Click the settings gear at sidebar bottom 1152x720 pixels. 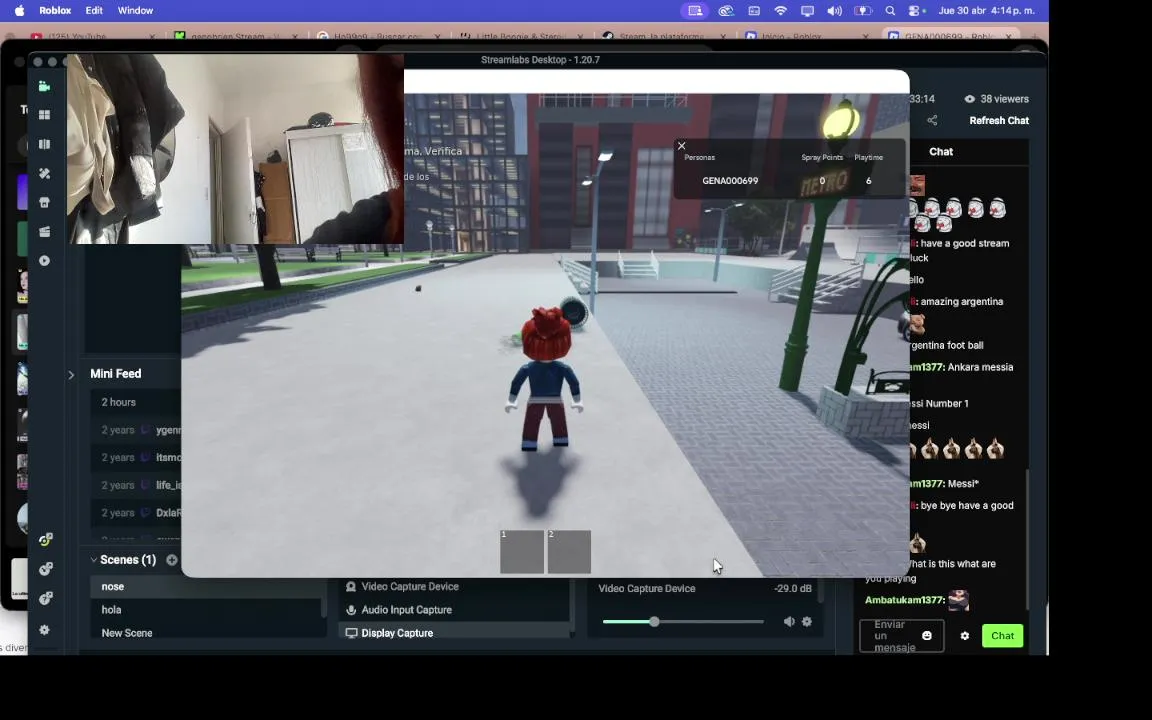(x=45, y=630)
